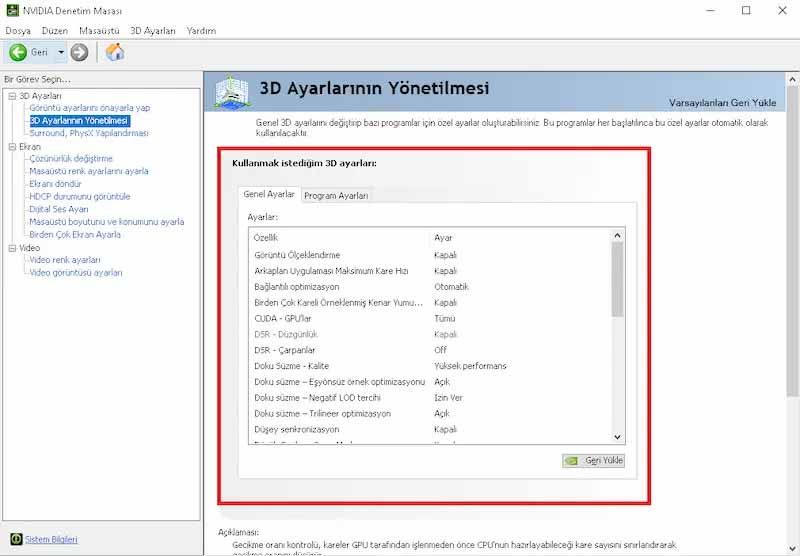This screenshot has height=556, width=800.
Task: Open Dijital Ses Ayarı
Action: (59, 209)
